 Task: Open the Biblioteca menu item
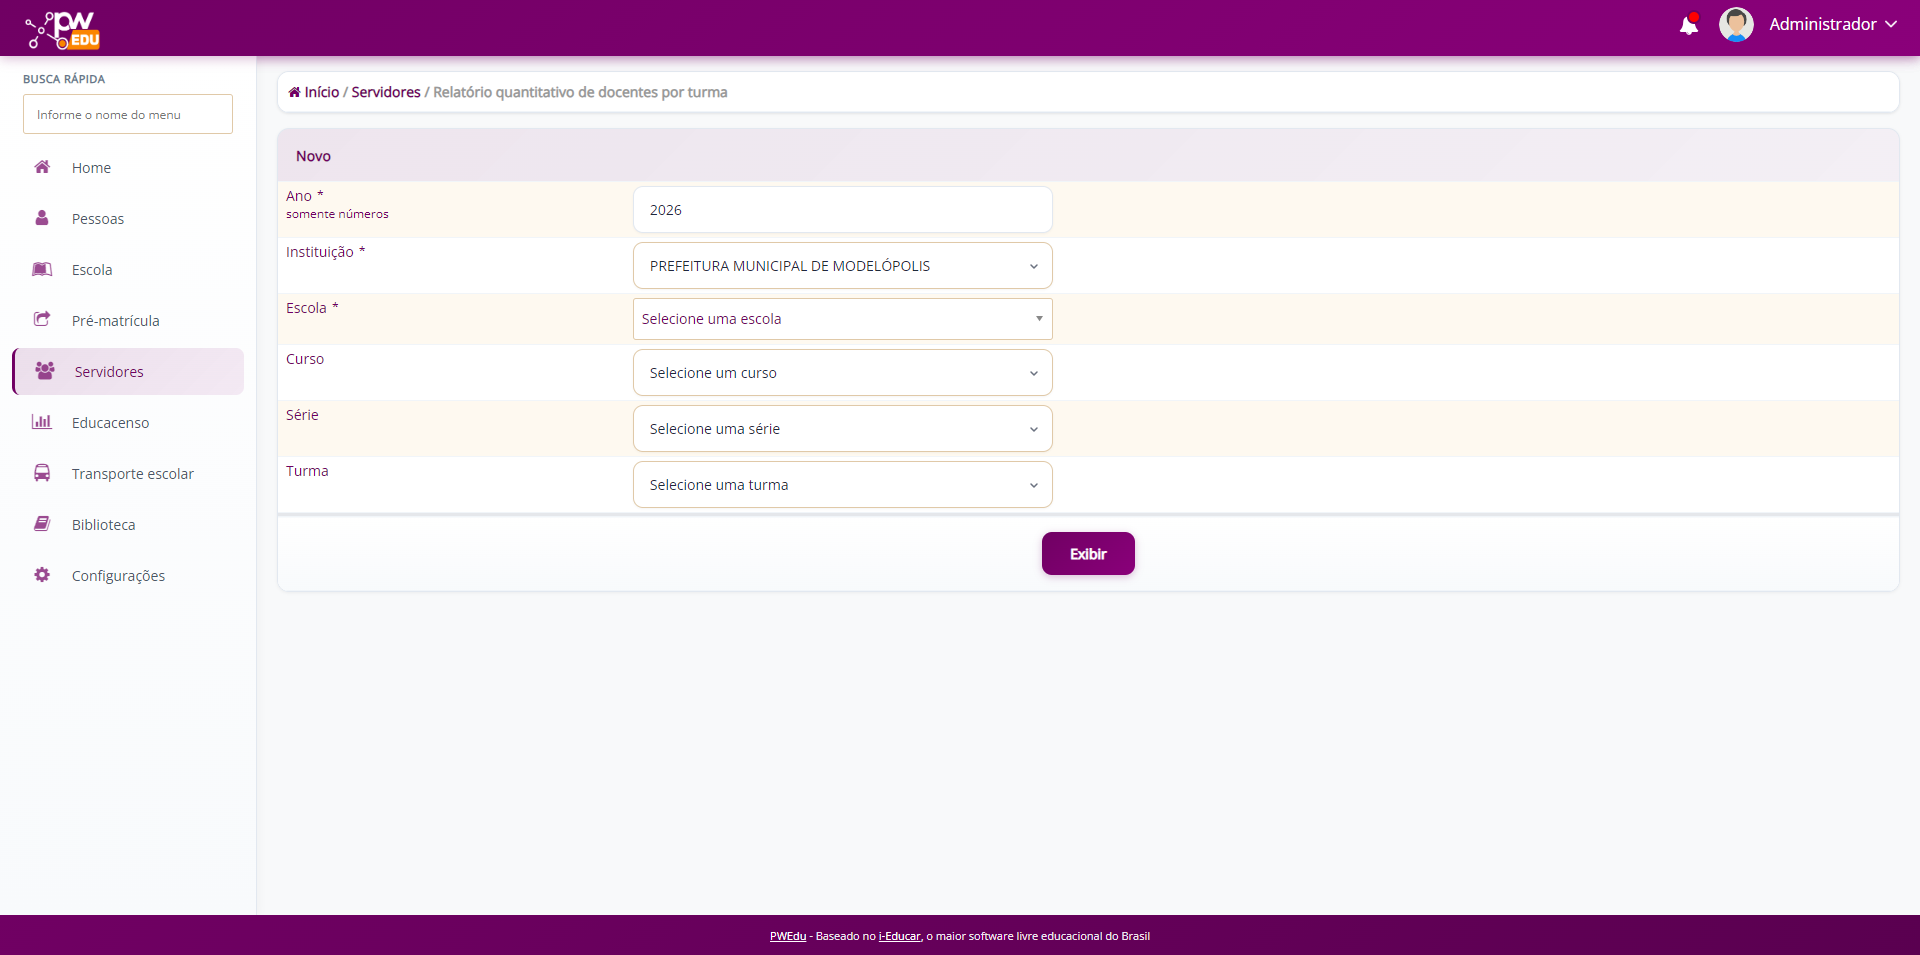point(103,525)
